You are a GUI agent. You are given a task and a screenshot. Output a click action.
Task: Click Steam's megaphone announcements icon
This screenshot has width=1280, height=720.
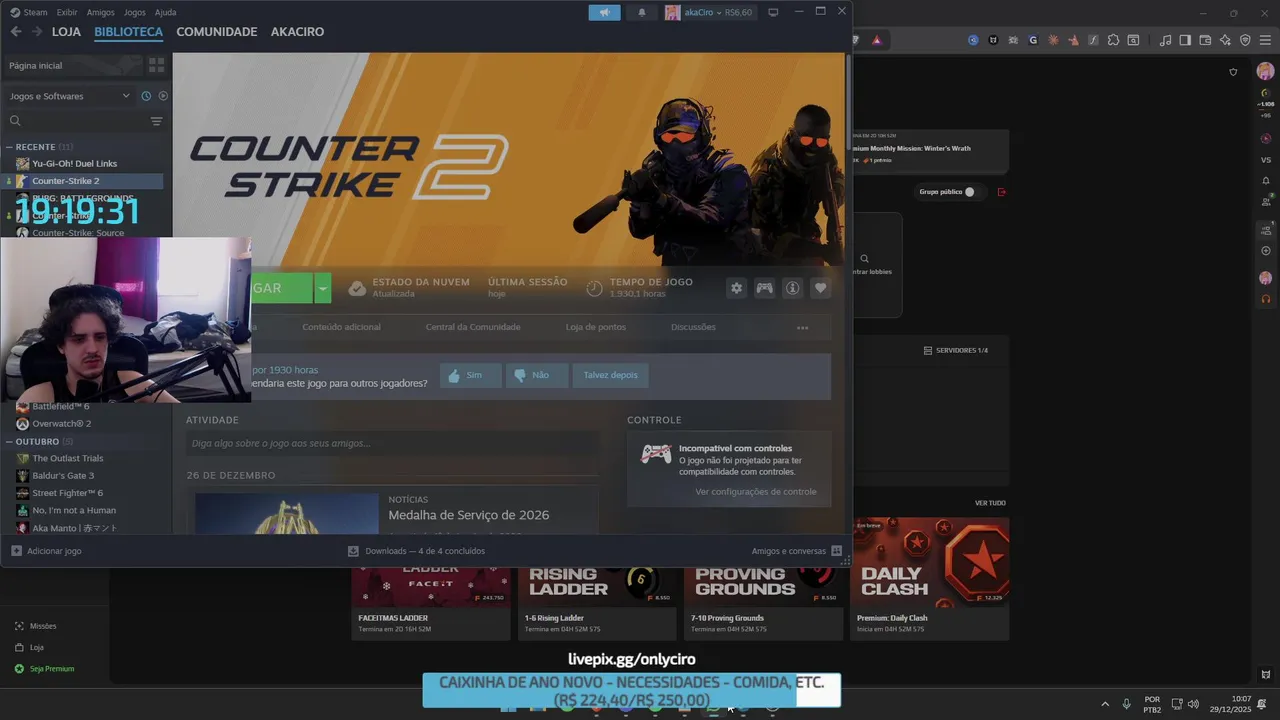pos(604,12)
